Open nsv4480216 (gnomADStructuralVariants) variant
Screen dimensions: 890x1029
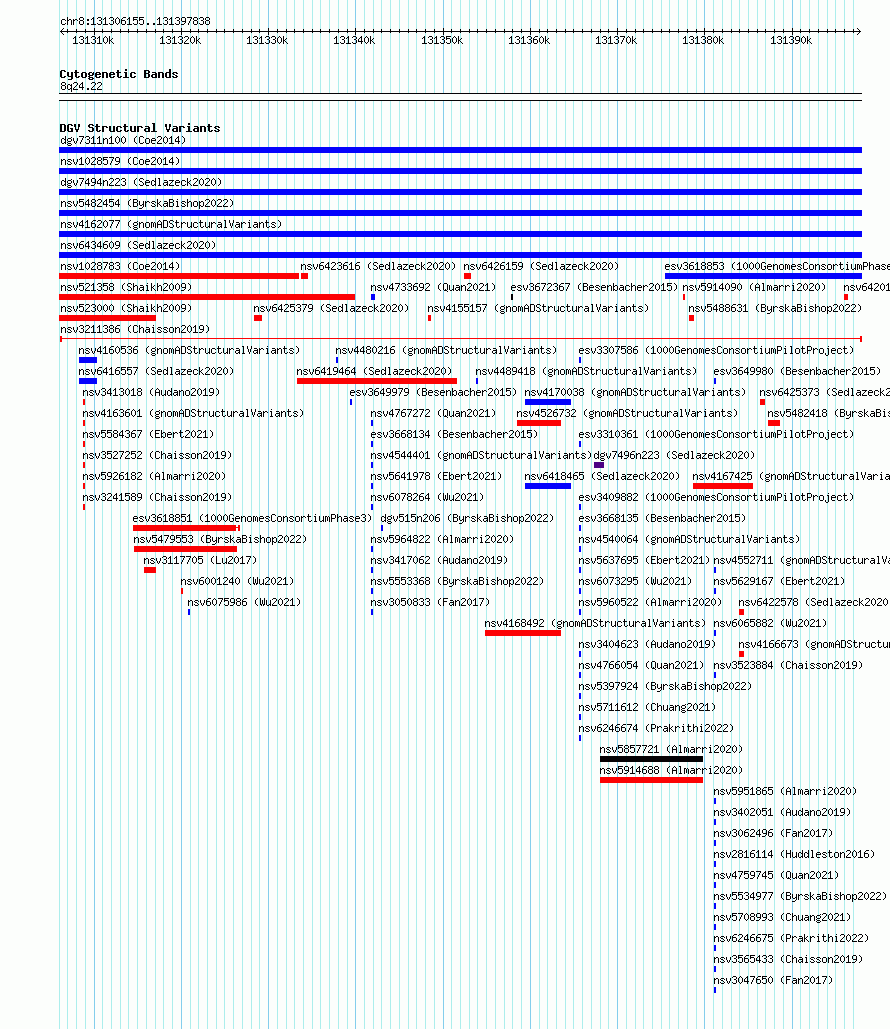[x=446, y=350]
